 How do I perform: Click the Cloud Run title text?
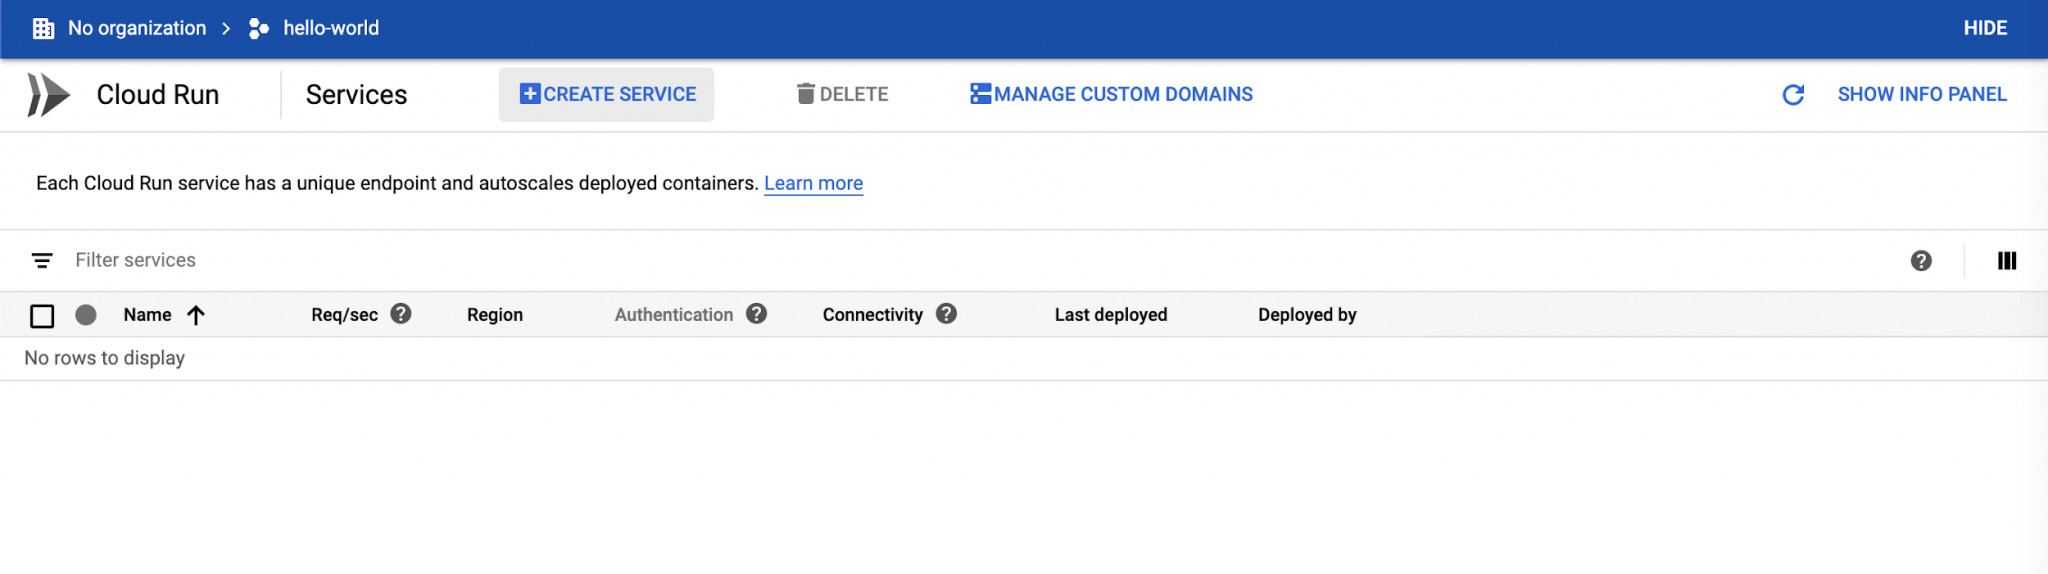coord(158,95)
